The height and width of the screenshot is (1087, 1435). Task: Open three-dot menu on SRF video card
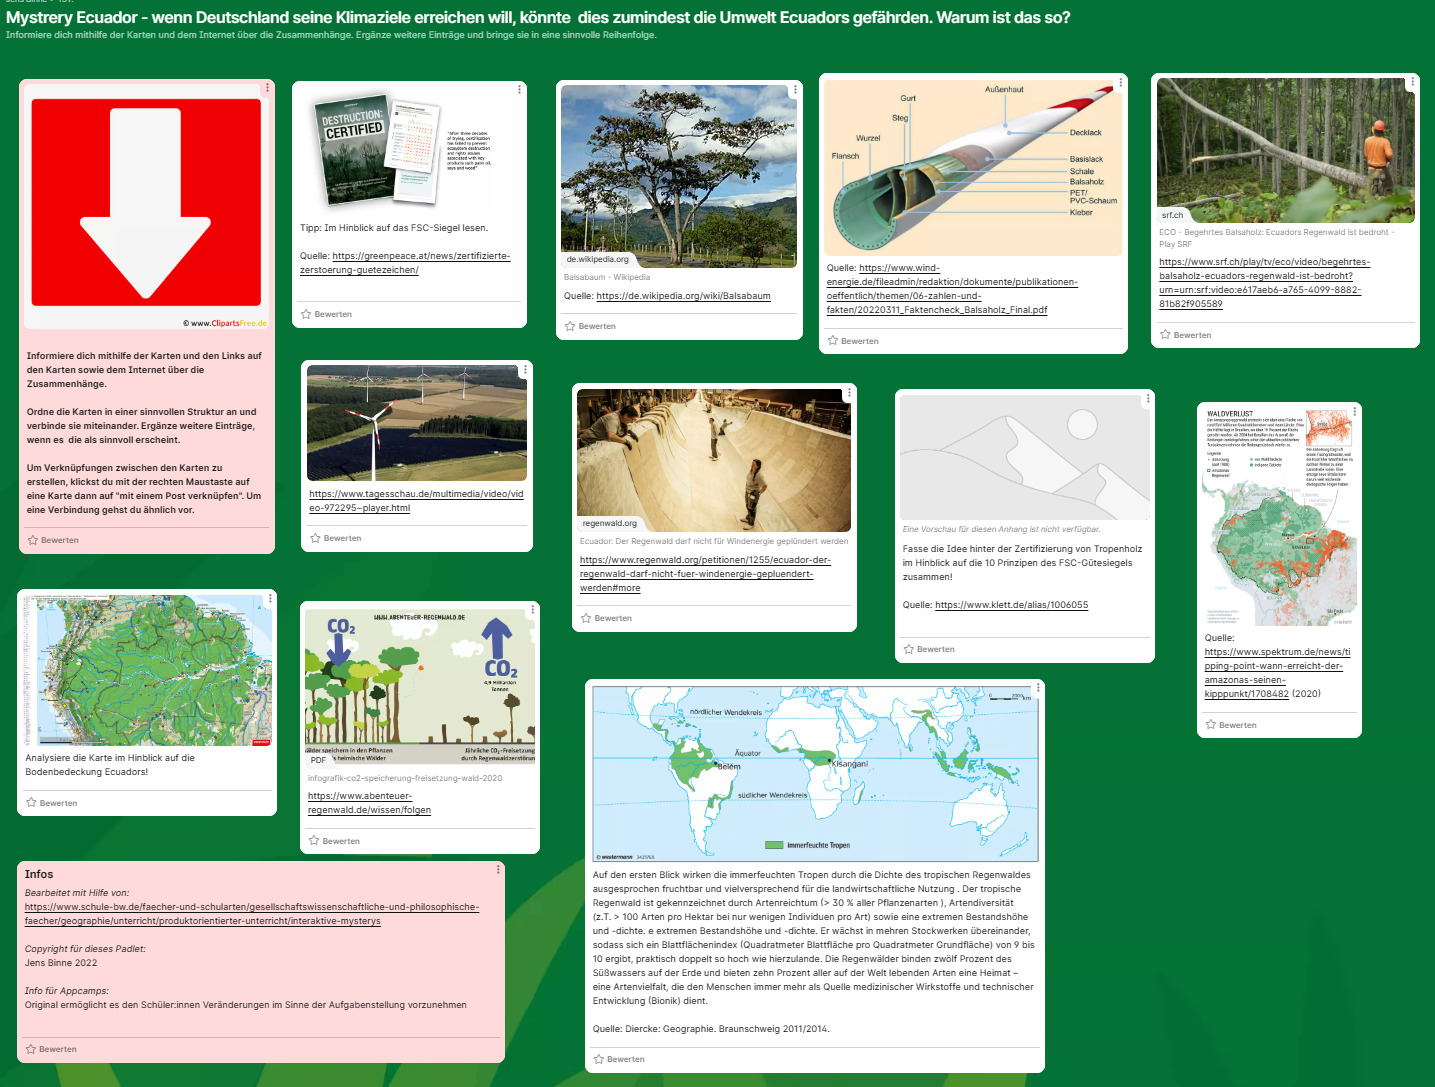point(1412,83)
